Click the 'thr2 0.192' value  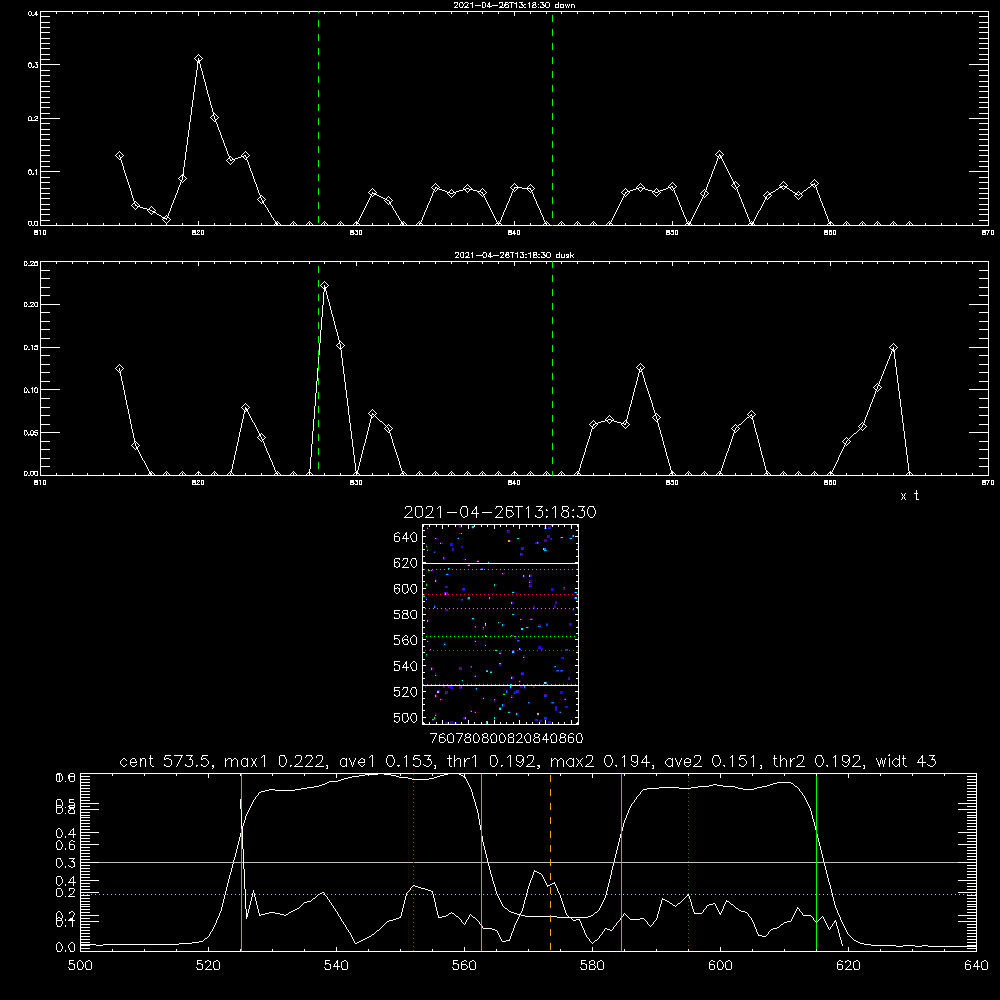820,761
